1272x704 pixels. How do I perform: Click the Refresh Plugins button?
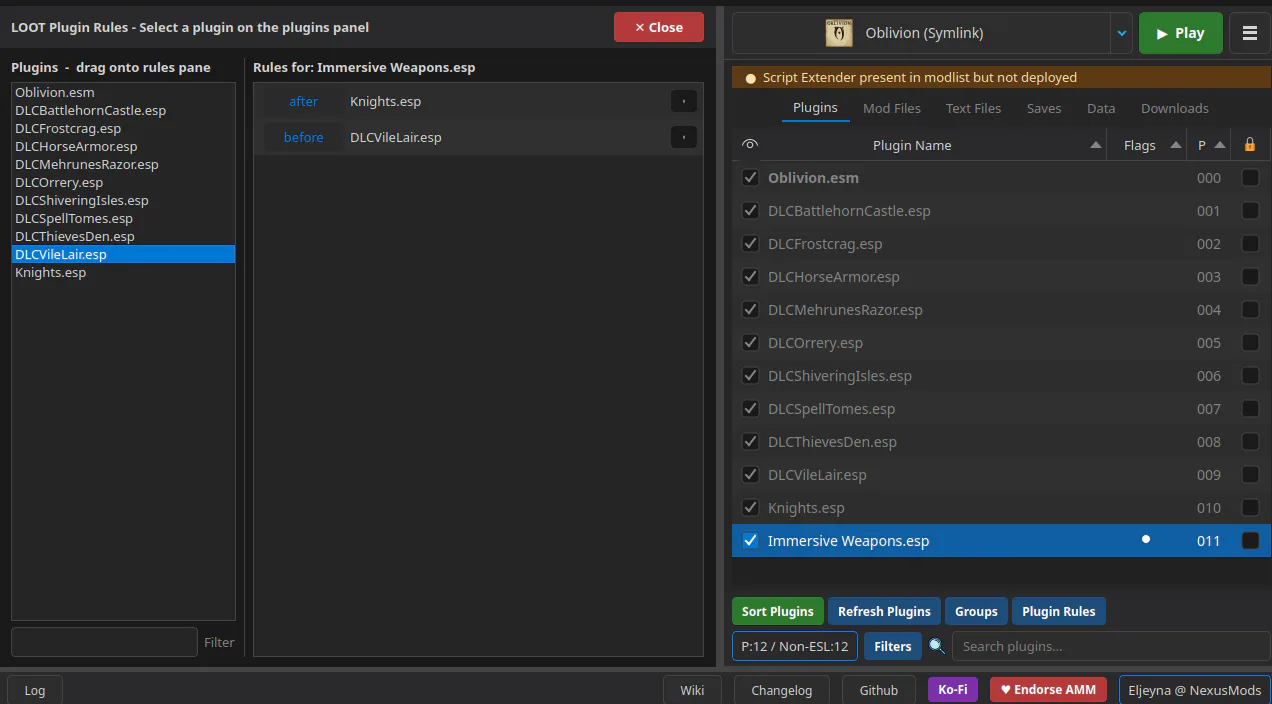click(884, 611)
